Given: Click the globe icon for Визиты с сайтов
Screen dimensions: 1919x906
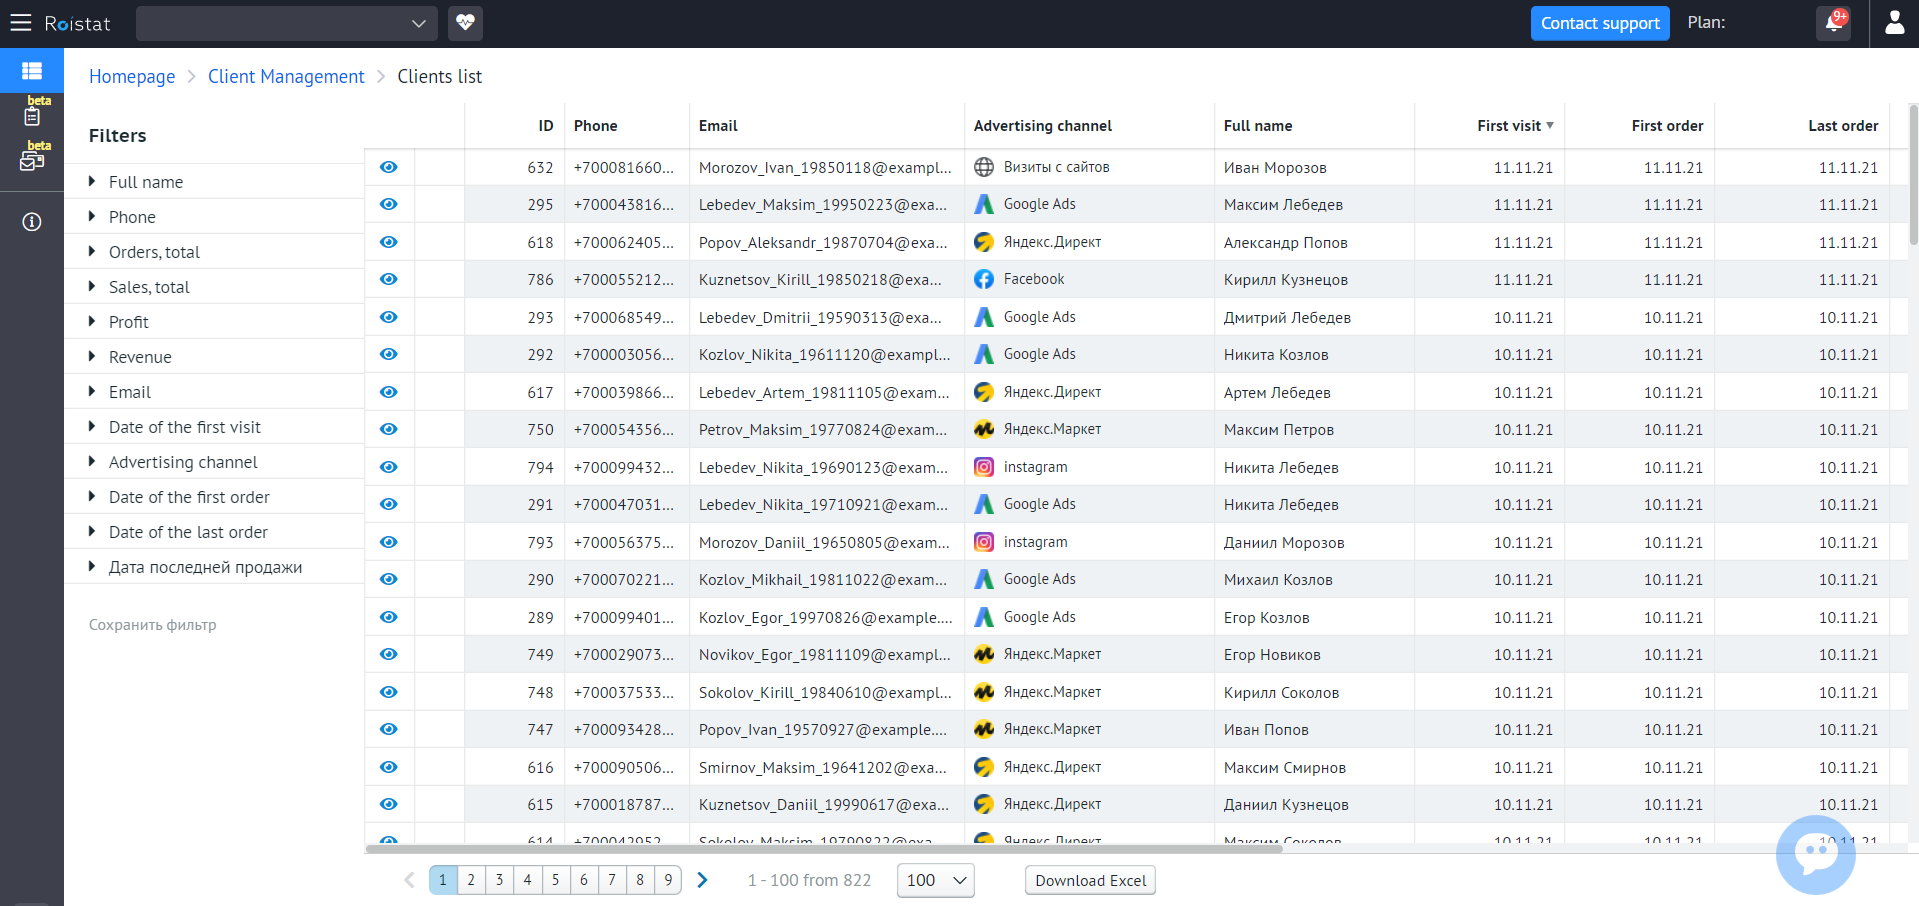Looking at the screenshot, I should (984, 167).
